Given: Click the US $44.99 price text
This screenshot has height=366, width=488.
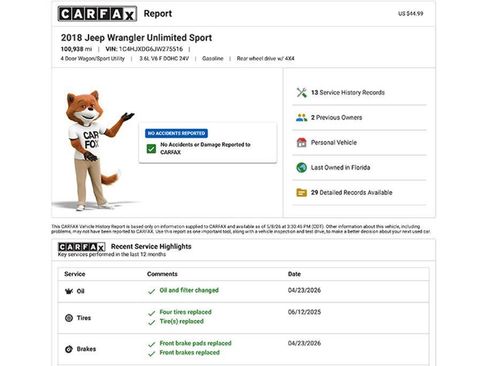Looking at the screenshot, I should (x=410, y=14).
